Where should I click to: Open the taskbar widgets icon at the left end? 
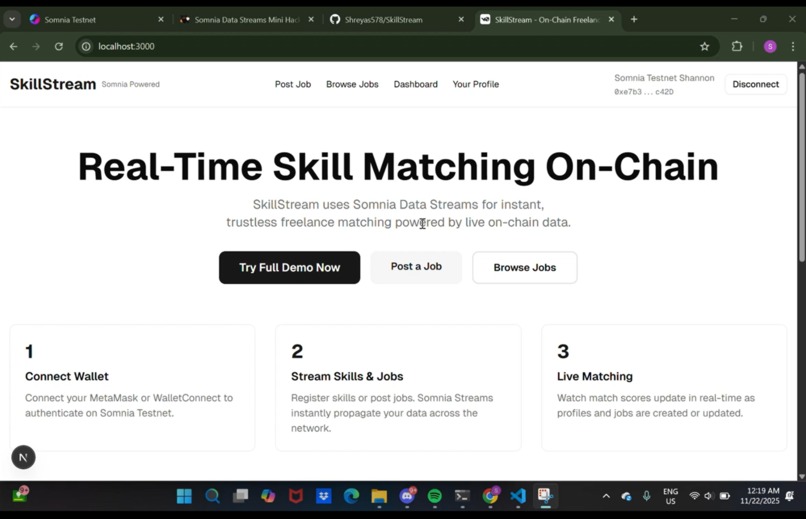tap(21, 494)
